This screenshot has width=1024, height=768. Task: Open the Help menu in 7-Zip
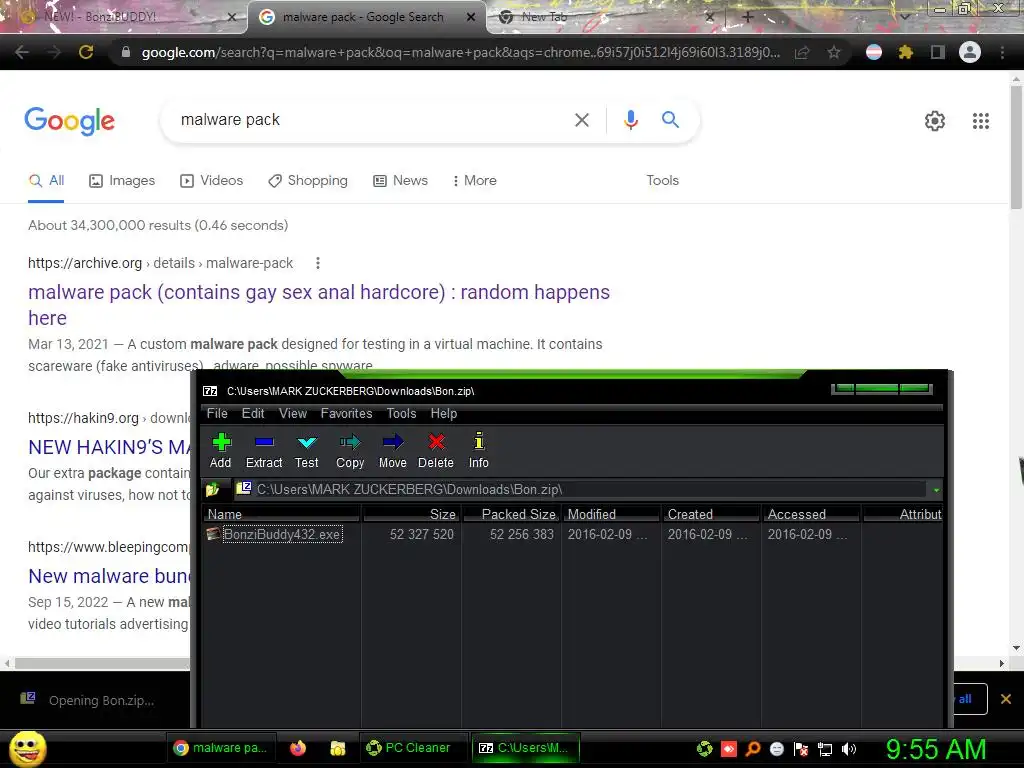(x=443, y=413)
